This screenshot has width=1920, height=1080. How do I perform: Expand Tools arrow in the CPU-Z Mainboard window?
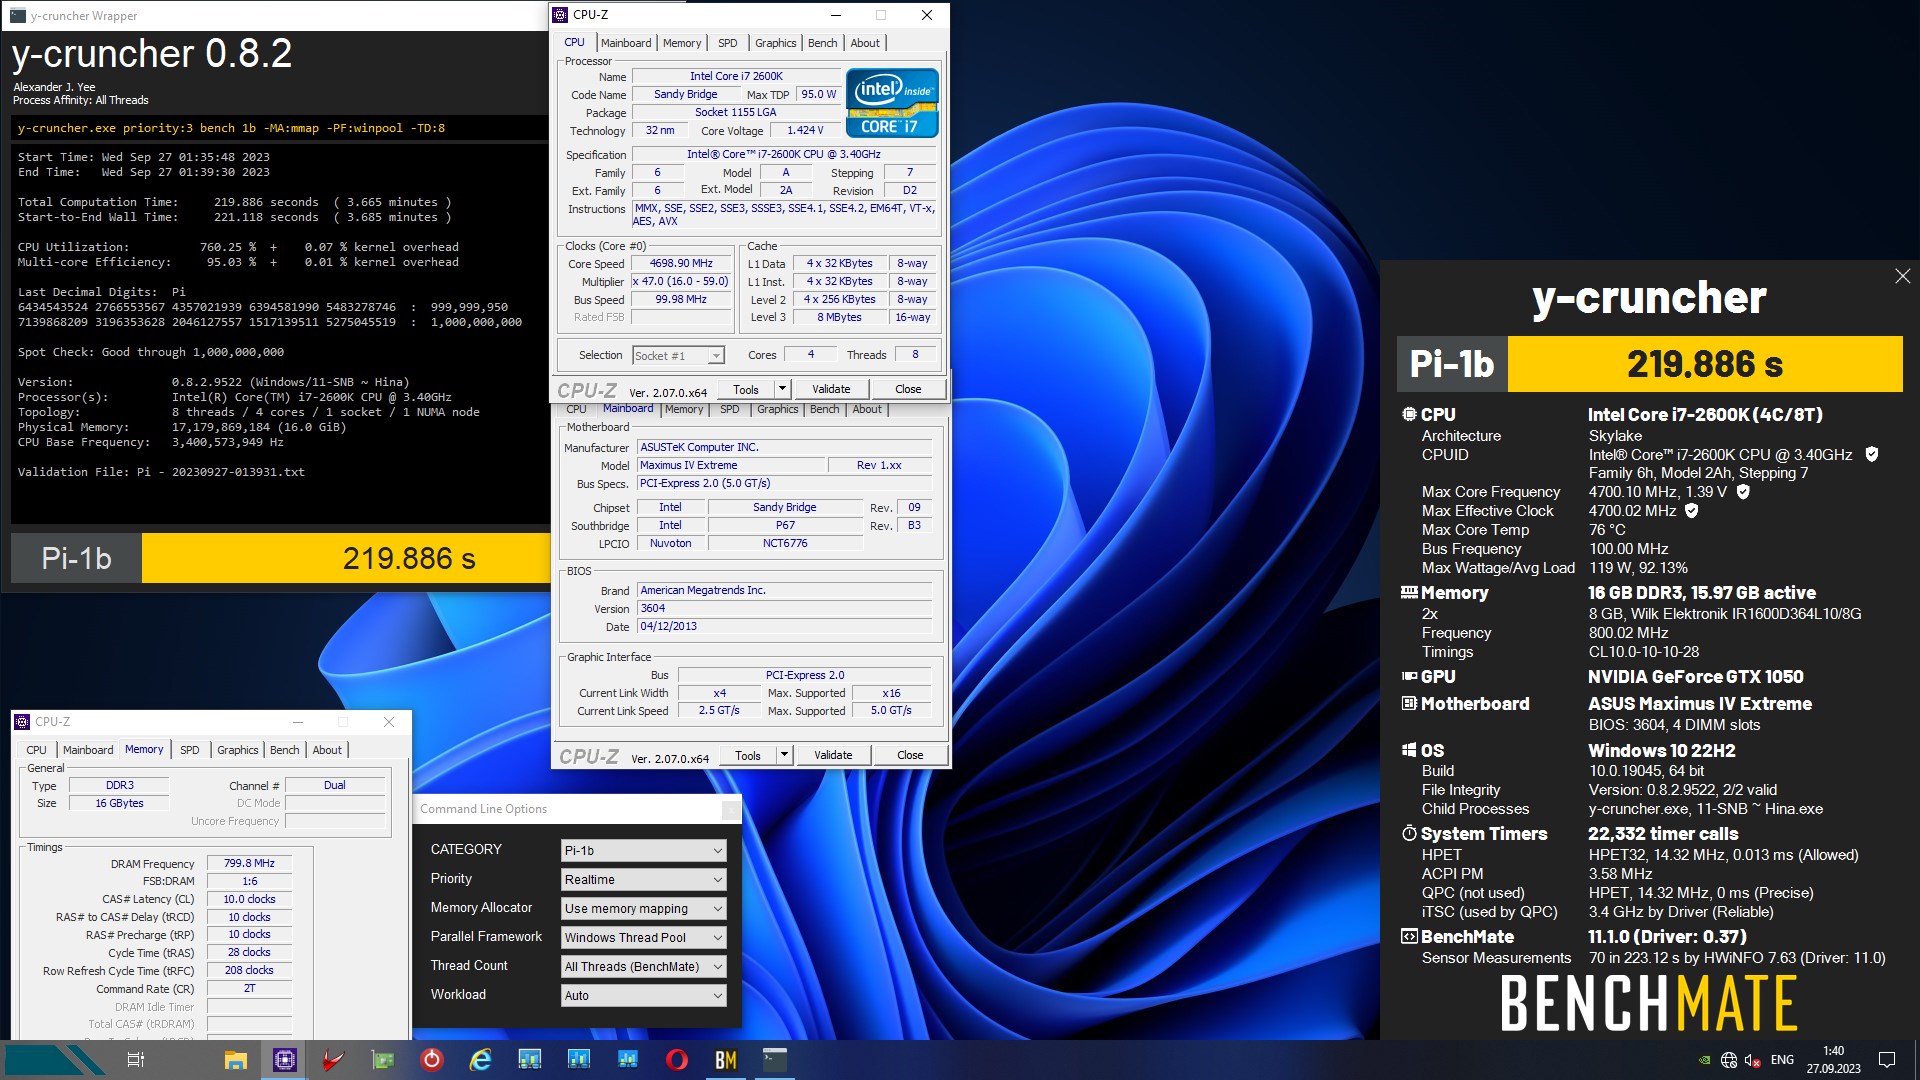785,755
